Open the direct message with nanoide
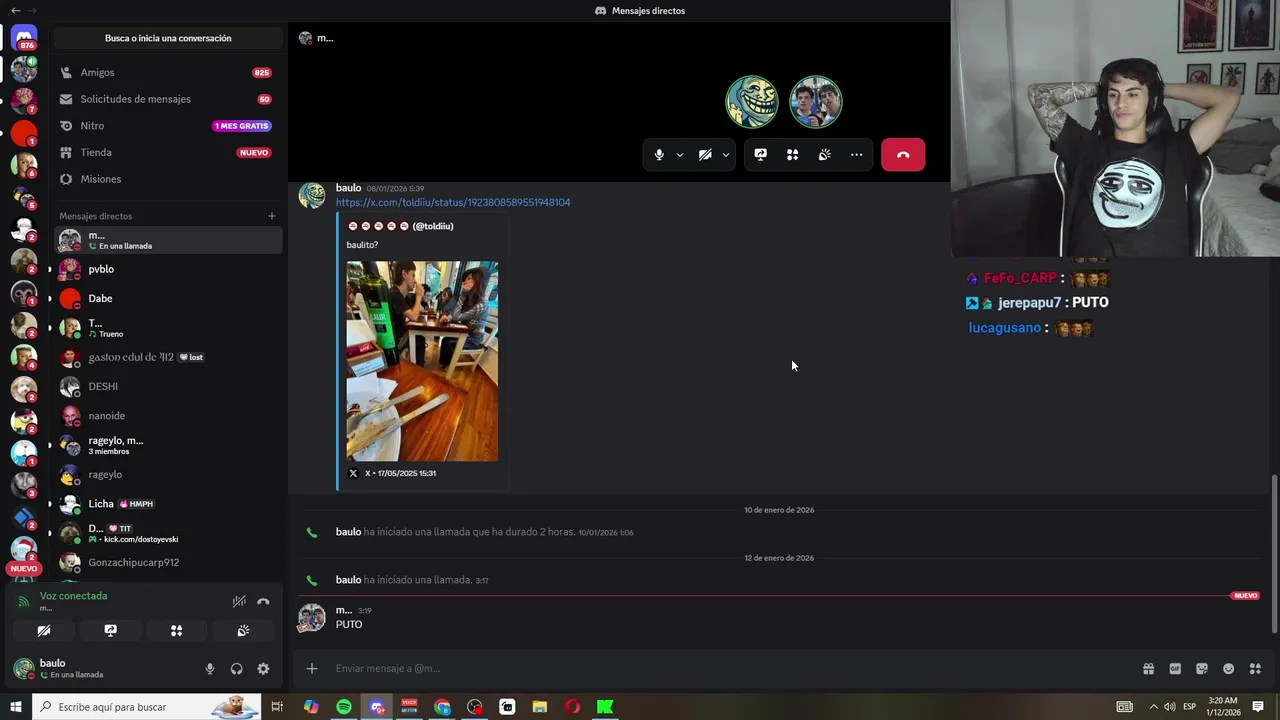Screen dimensions: 1280x720 (x=168, y=415)
